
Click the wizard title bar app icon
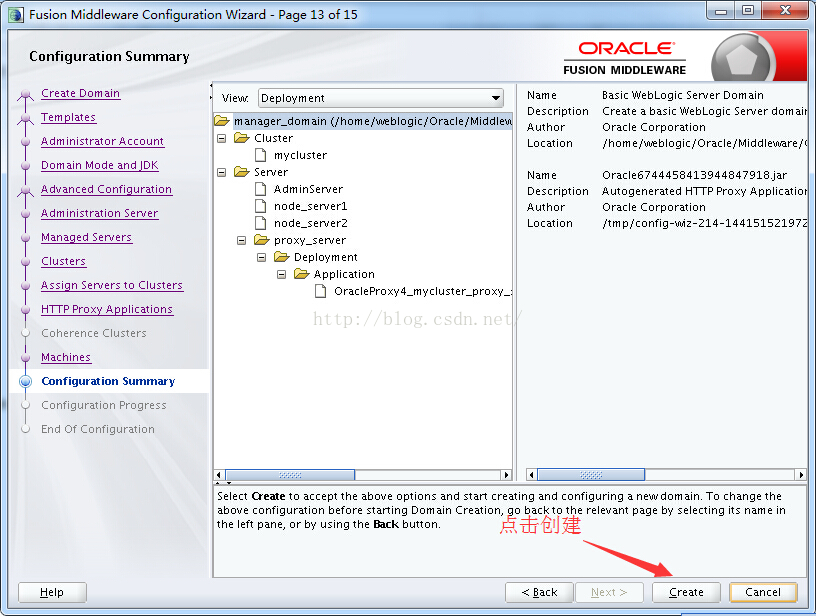tap(16, 15)
